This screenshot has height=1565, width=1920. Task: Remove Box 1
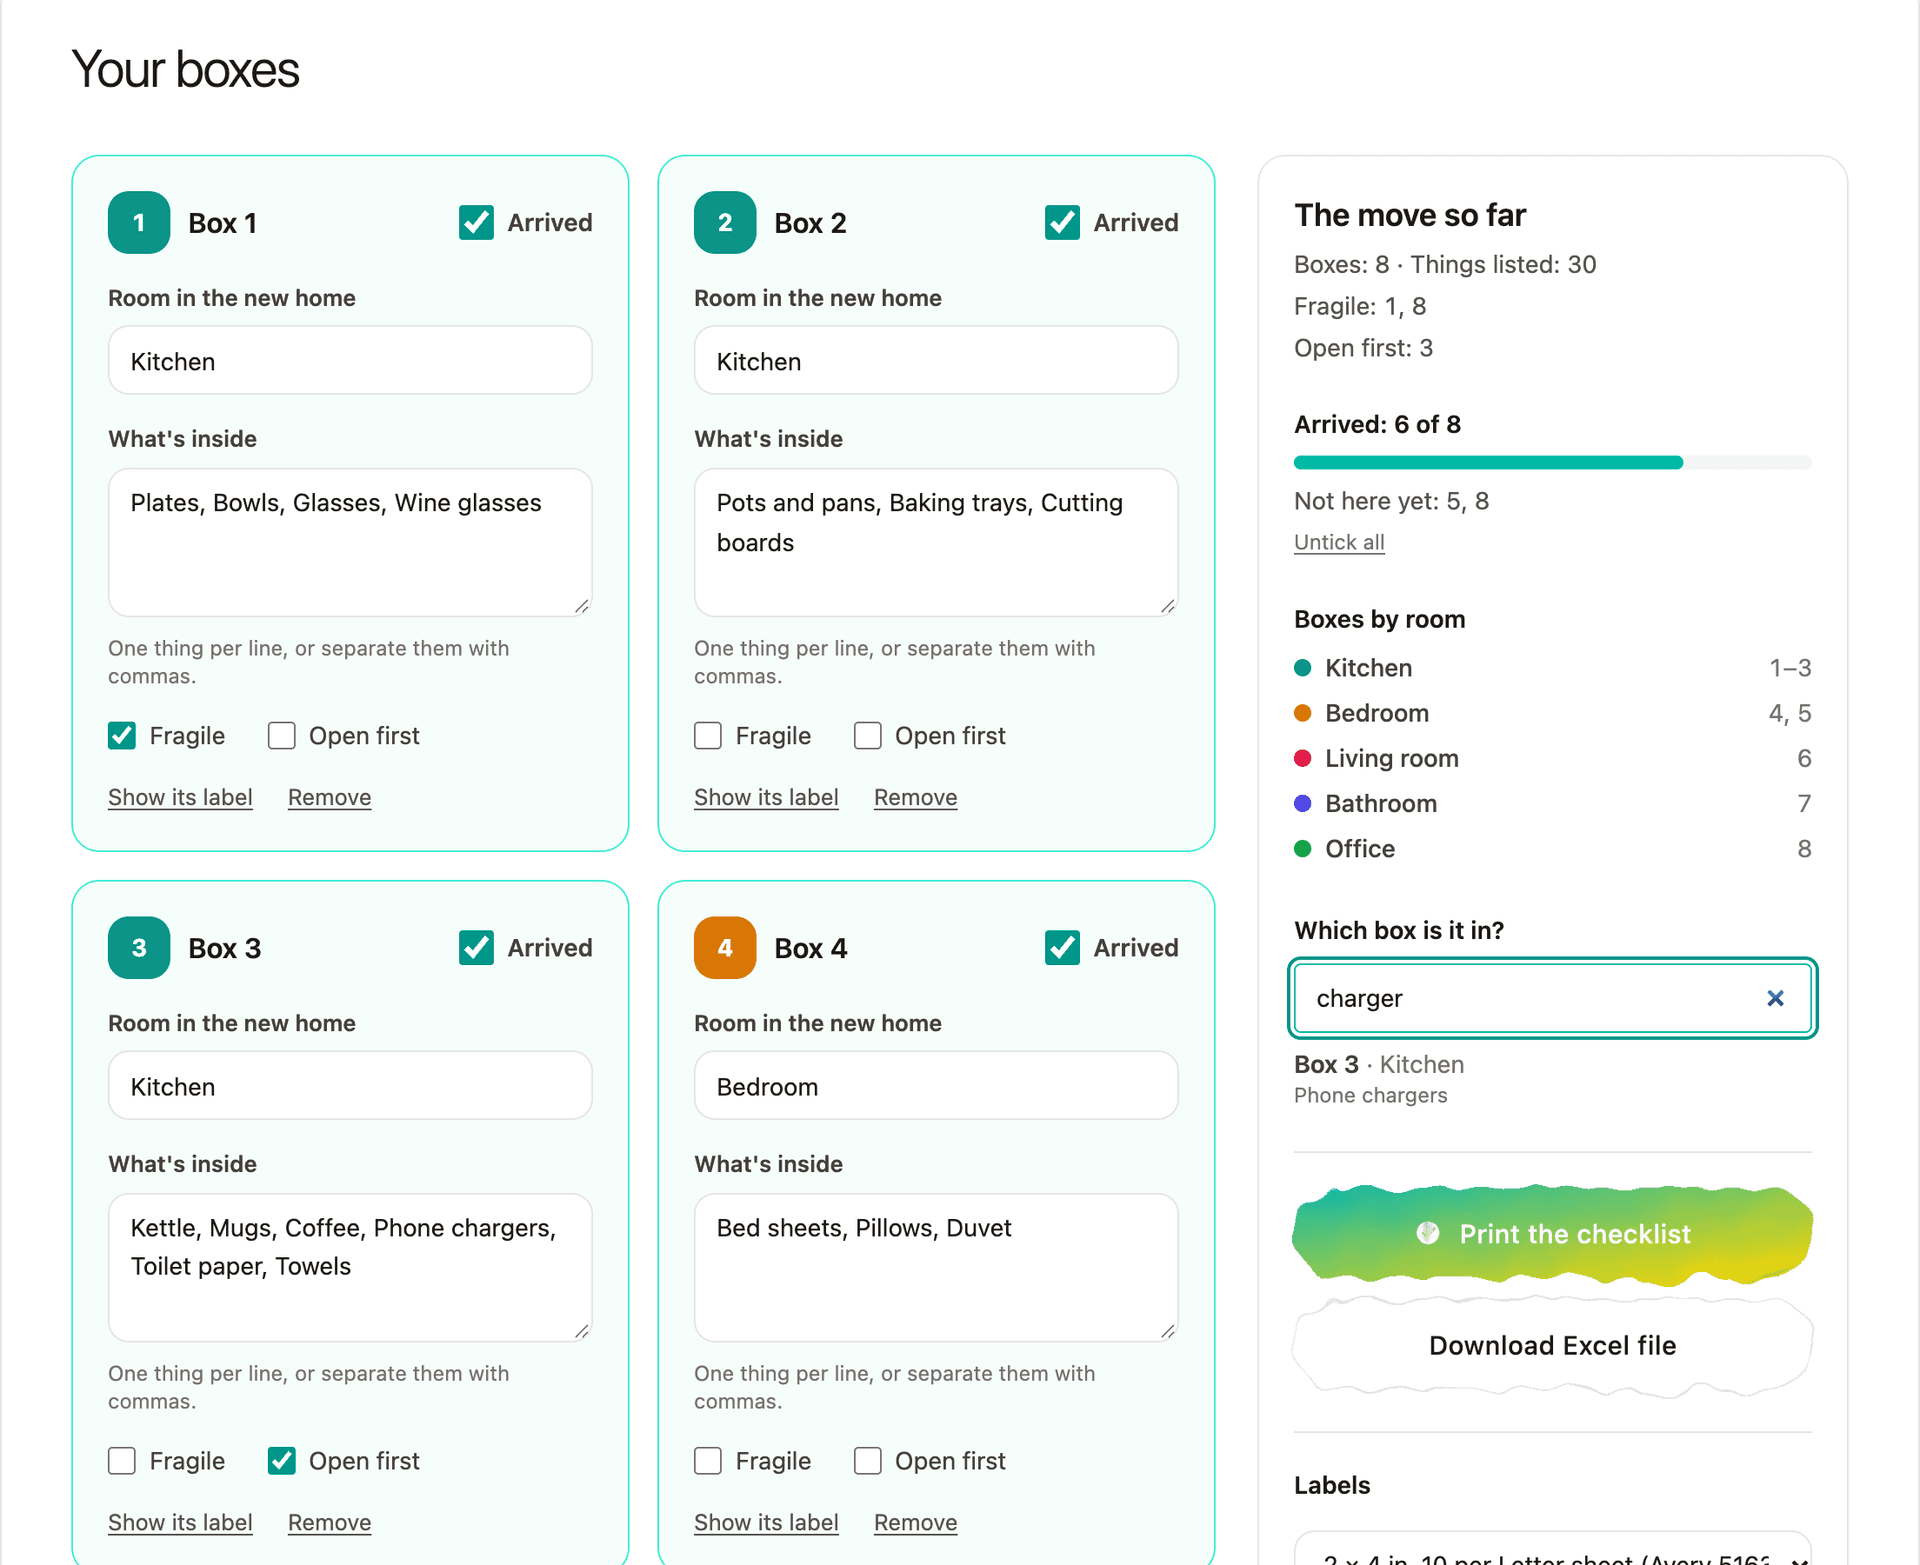tap(329, 797)
